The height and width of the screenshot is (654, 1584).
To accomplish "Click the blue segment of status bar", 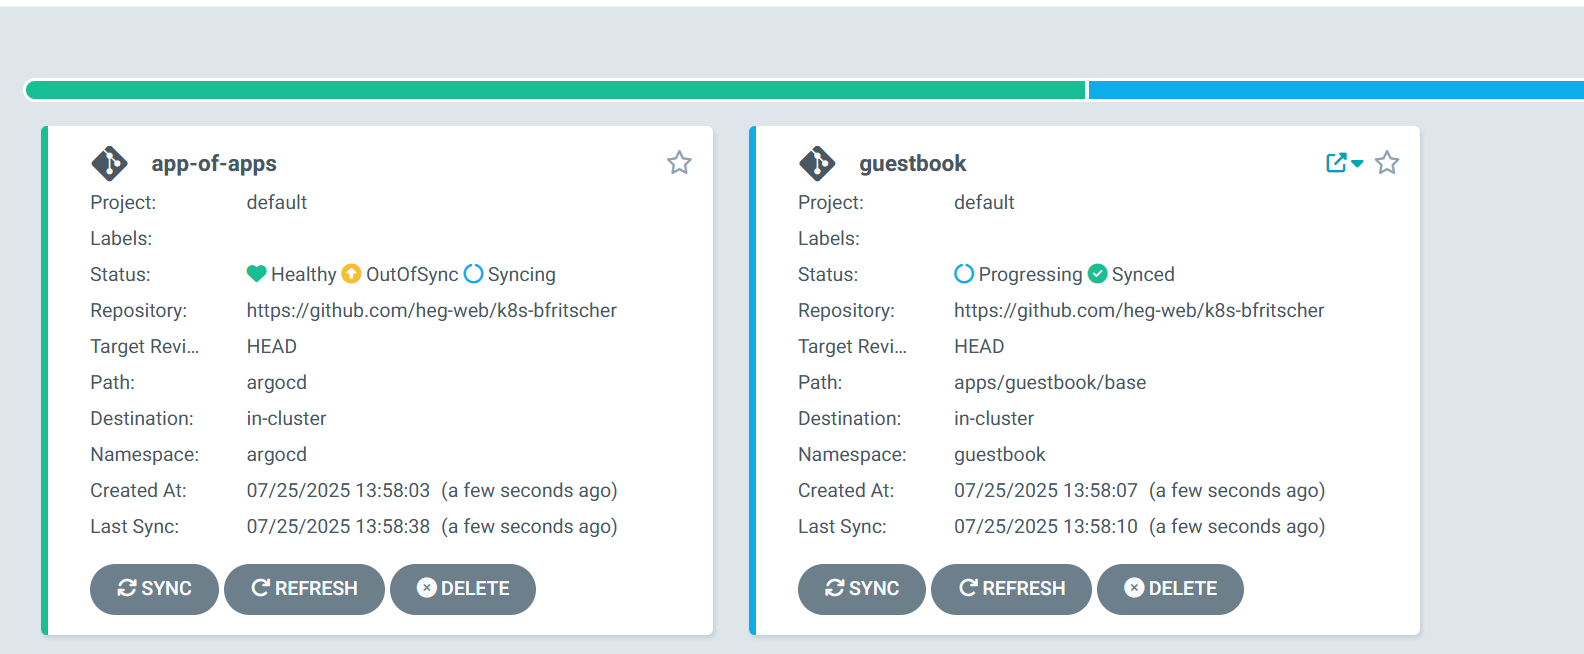I will (x=1335, y=90).
